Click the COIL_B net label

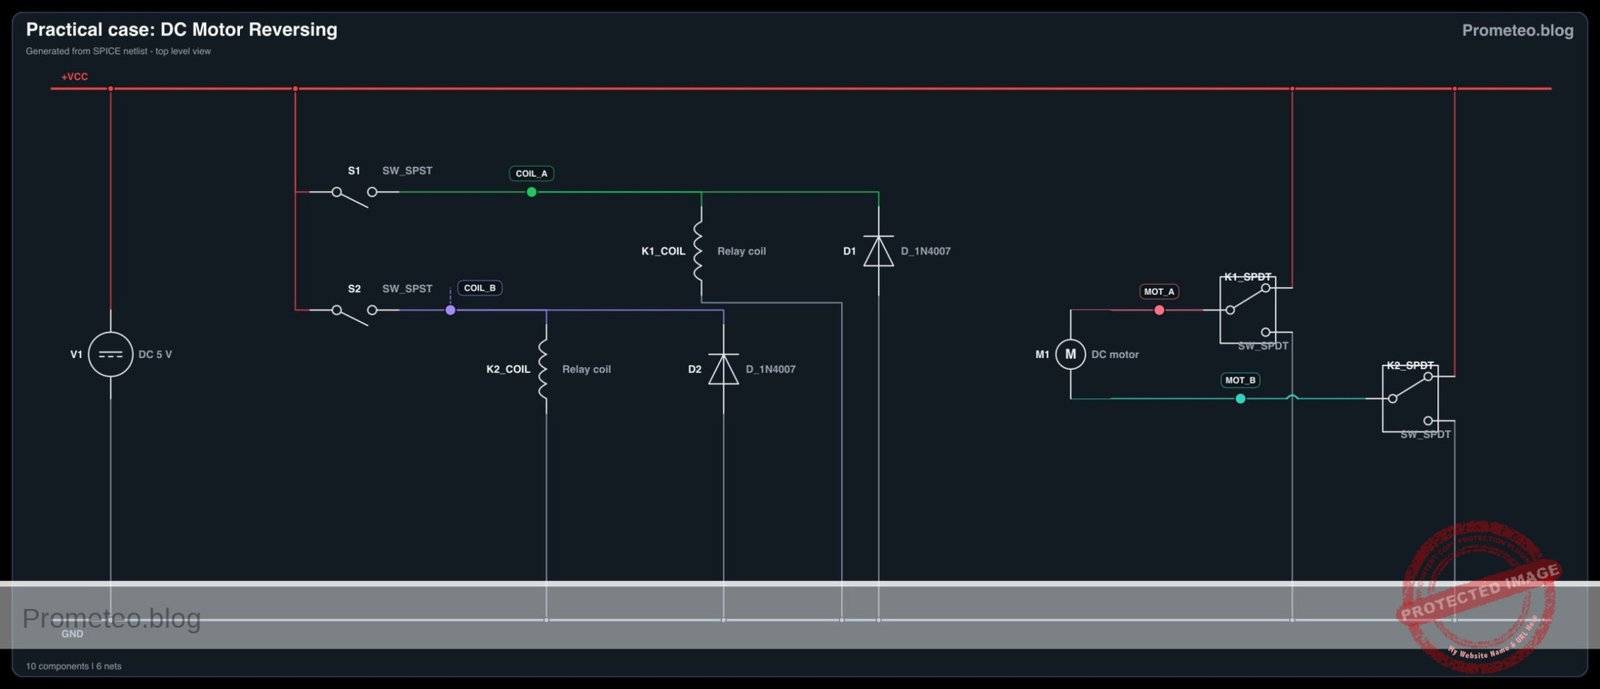480,288
